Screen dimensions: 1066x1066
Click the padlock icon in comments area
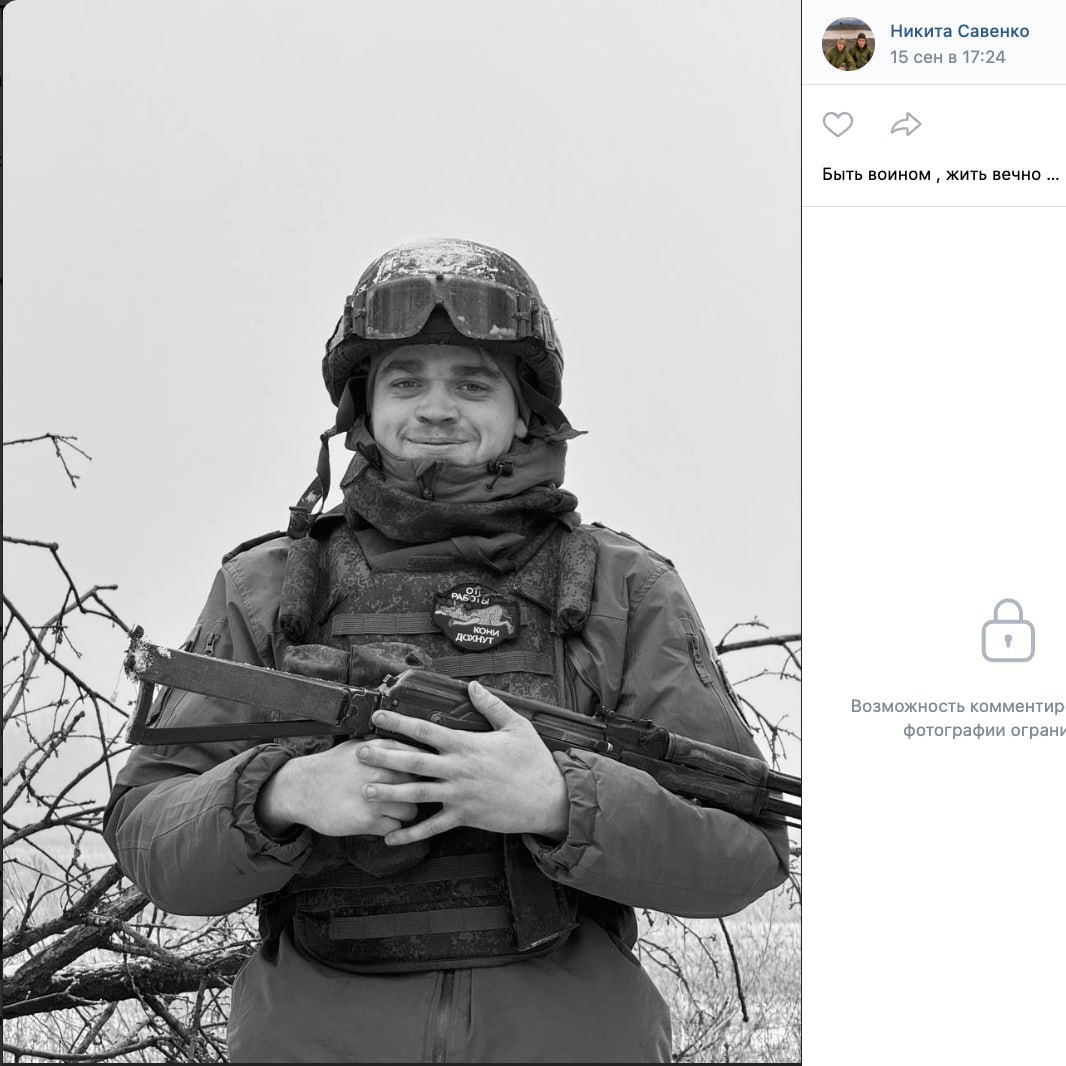pos(1008,630)
